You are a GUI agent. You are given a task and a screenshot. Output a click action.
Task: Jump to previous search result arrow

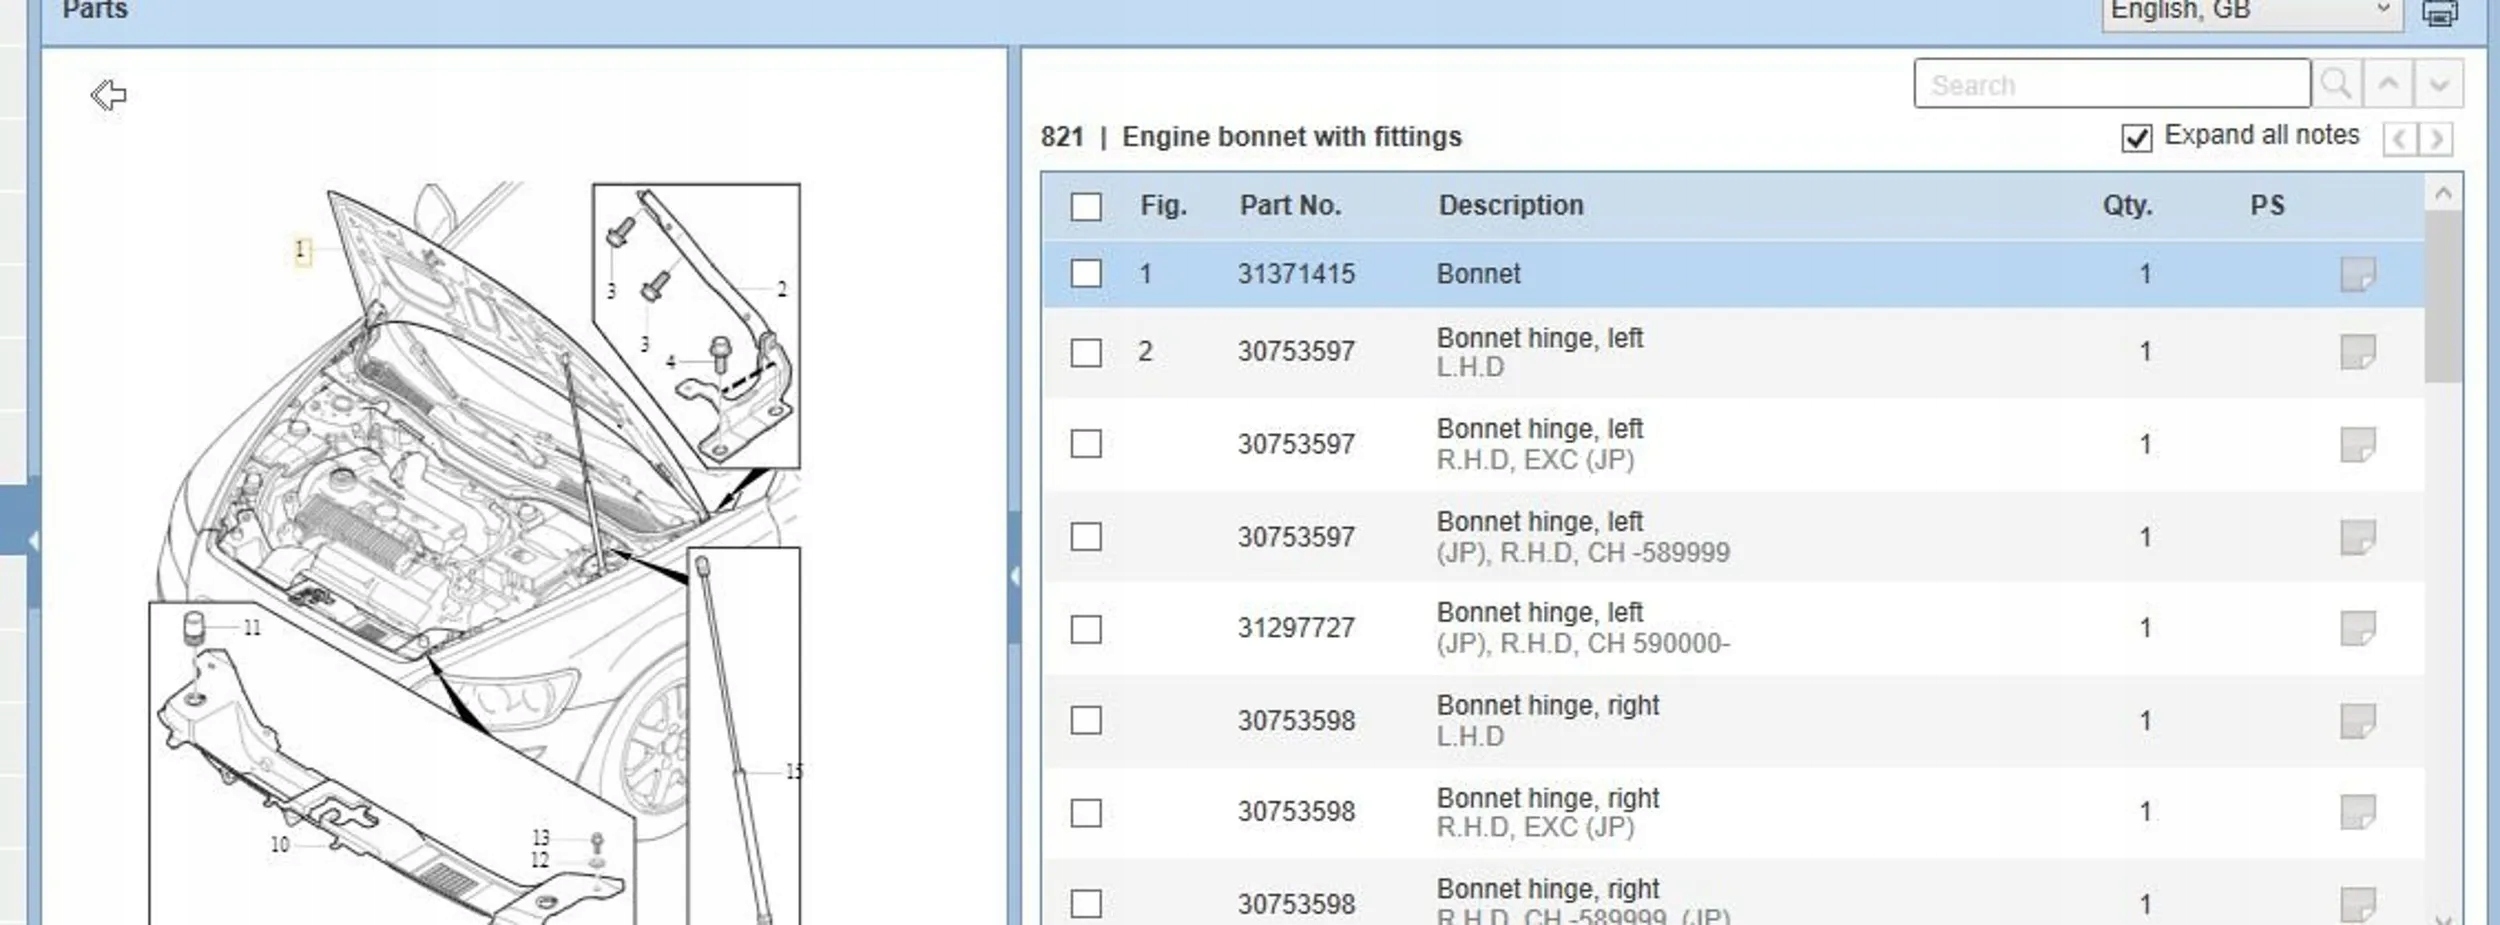[x=2388, y=84]
